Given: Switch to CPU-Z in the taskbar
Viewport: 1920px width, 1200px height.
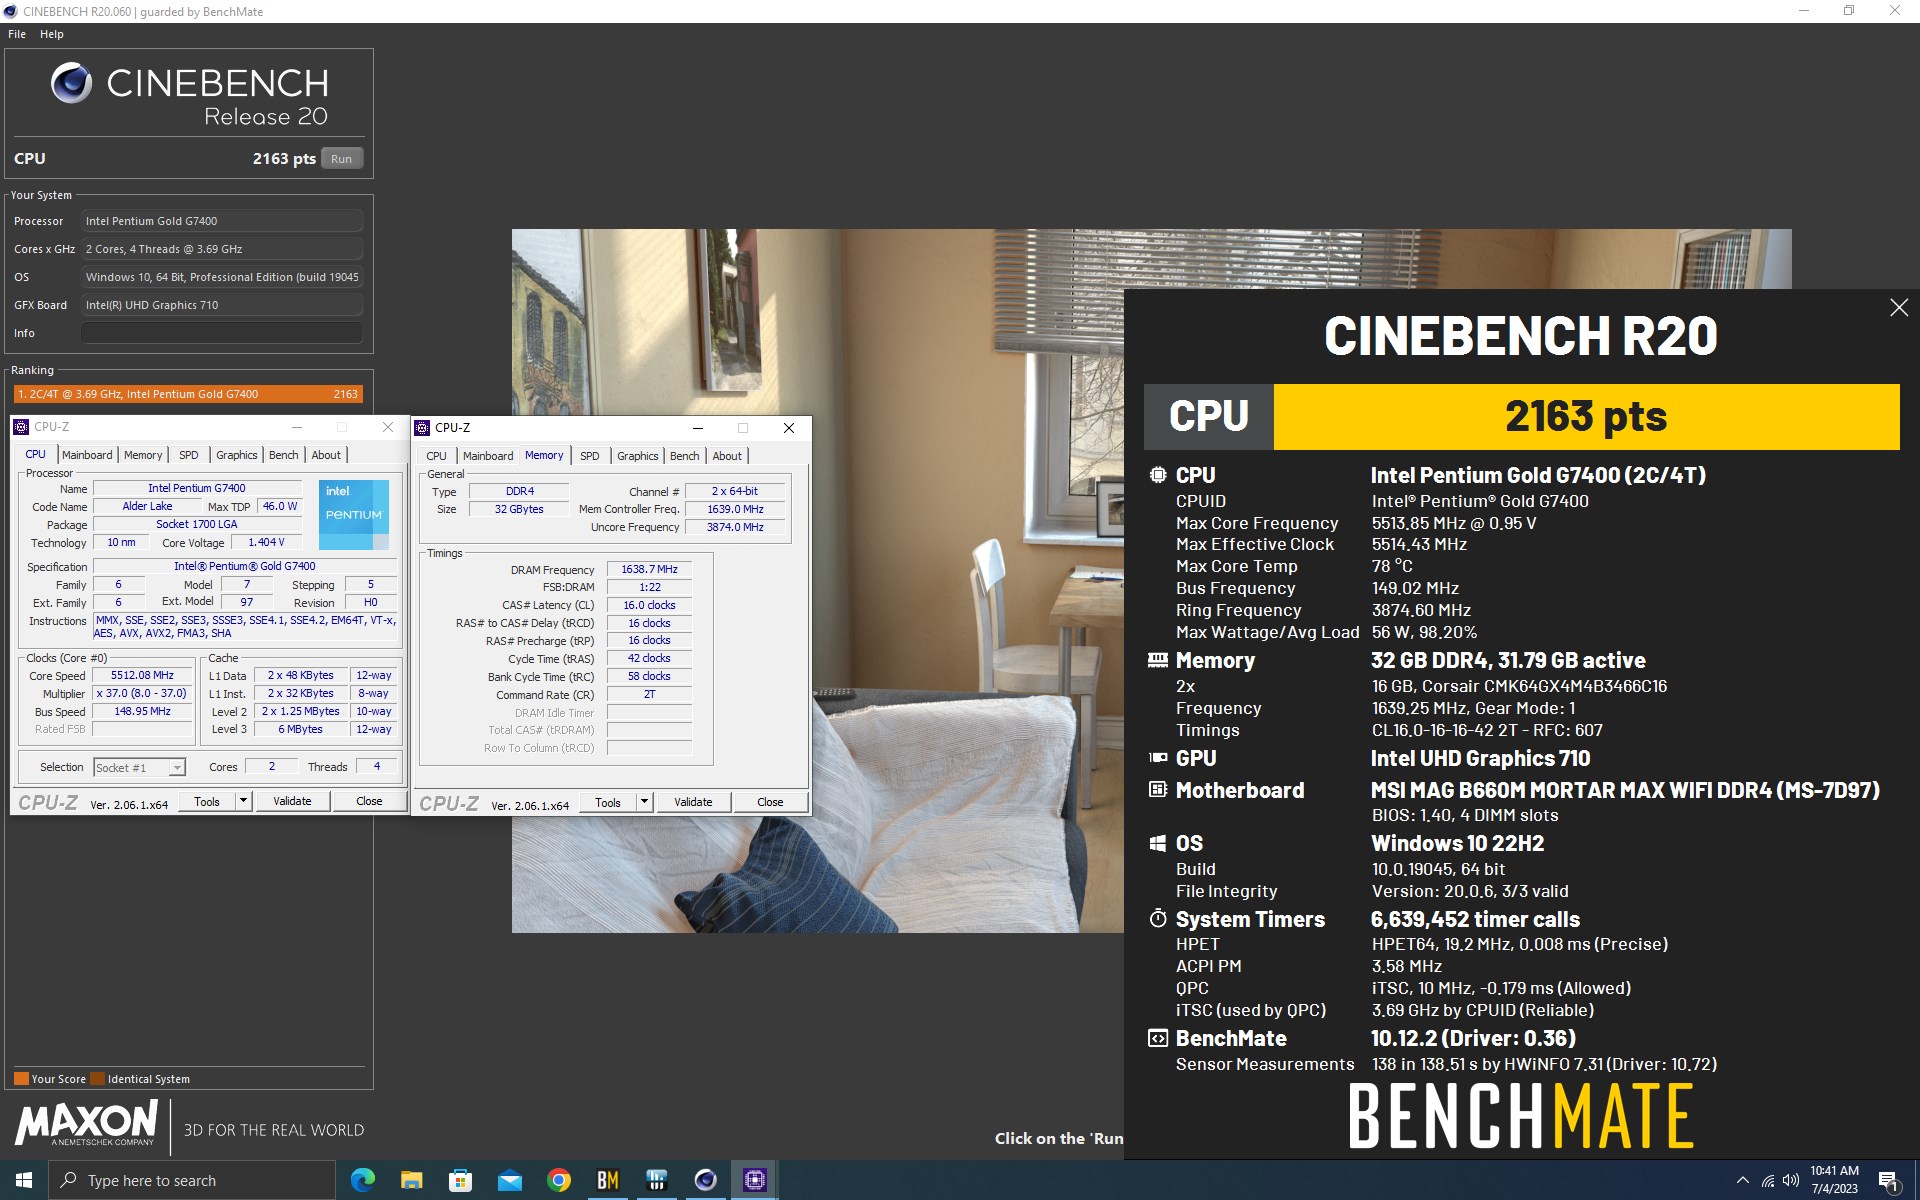Looking at the screenshot, I should point(754,1180).
